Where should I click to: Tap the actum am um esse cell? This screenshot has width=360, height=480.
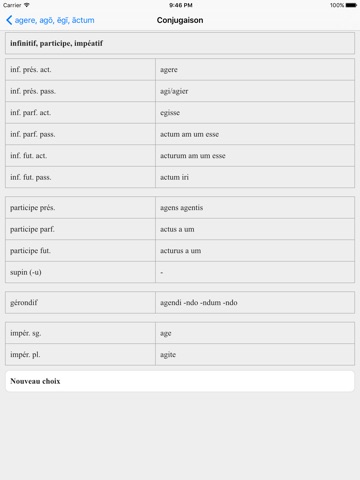pyautogui.click(x=255, y=134)
